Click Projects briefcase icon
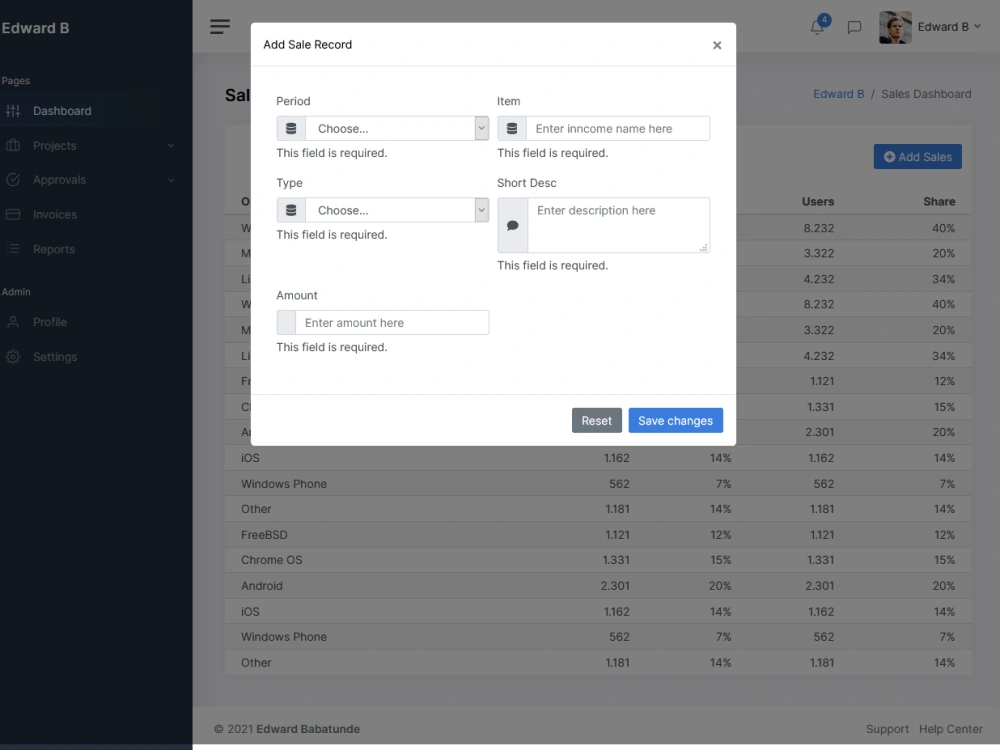This screenshot has width=1000, height=750. point(13,145)
